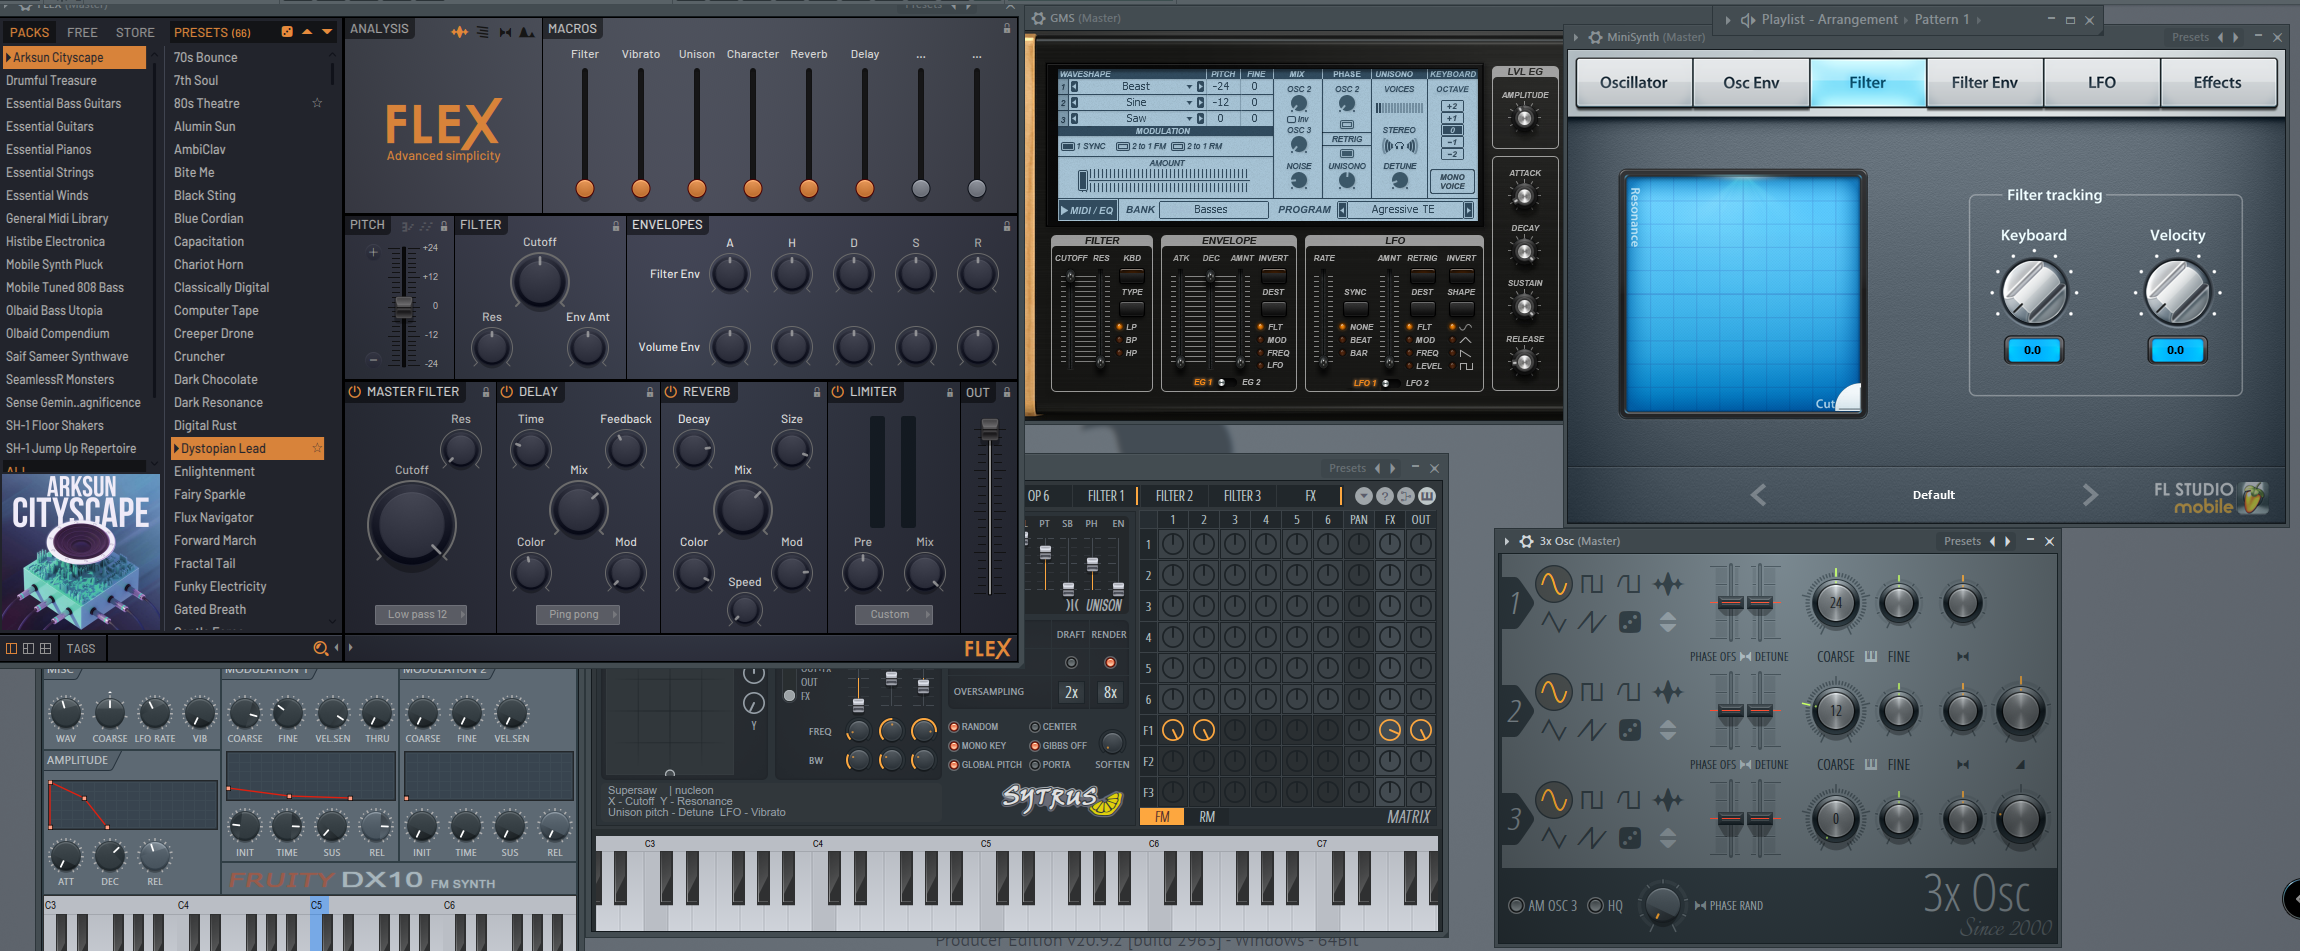
Task: Show the Sytrus keyboard toggle icon
Action: [x=1427, y=496]
